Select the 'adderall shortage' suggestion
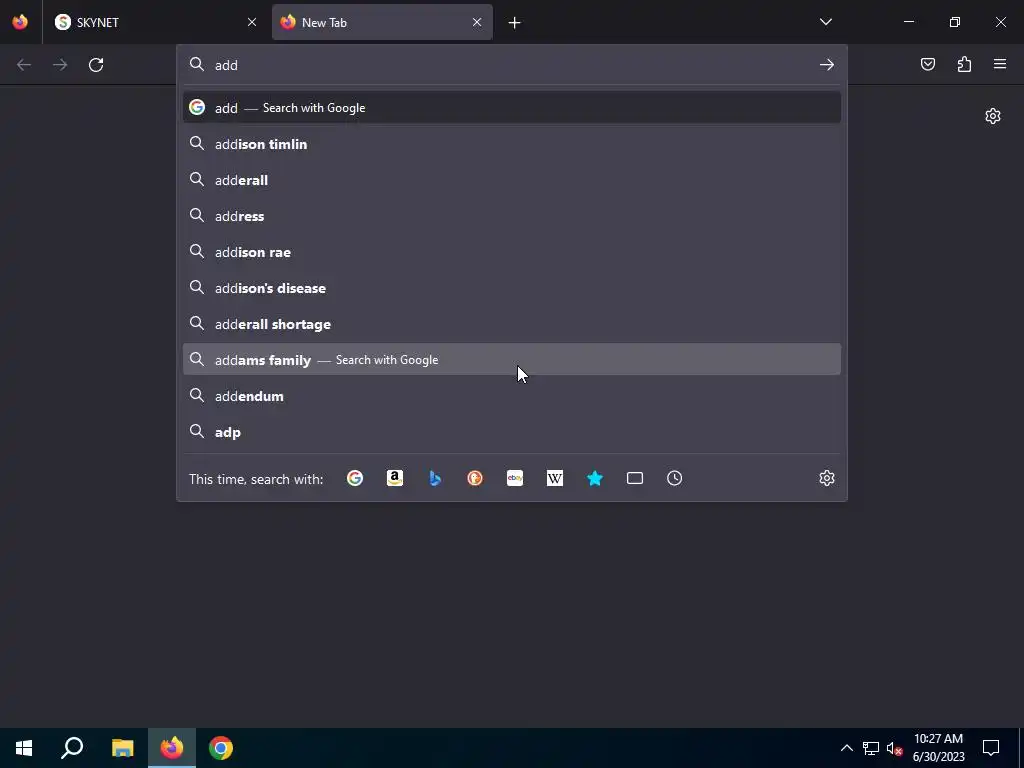The height and width of the screenshot is (768, 1024). (512, 324)
